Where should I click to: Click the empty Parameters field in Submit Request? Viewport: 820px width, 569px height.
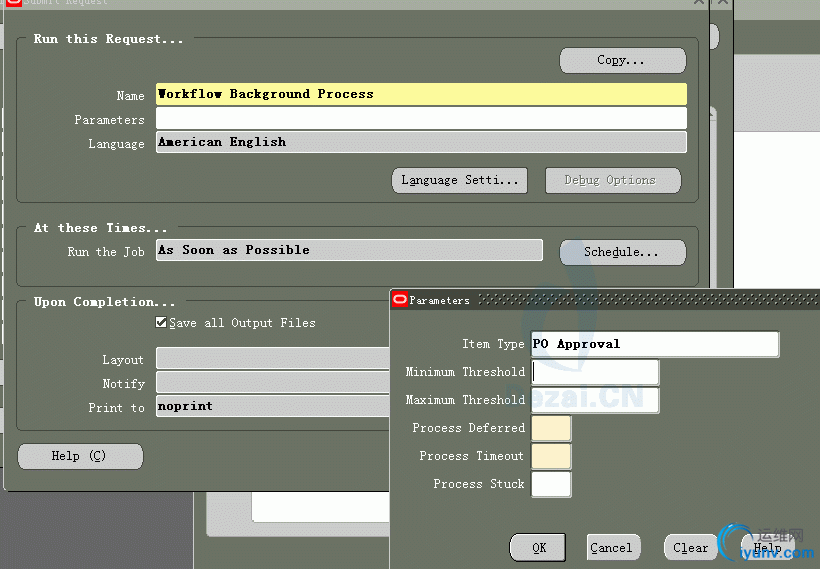click(421, 118)
